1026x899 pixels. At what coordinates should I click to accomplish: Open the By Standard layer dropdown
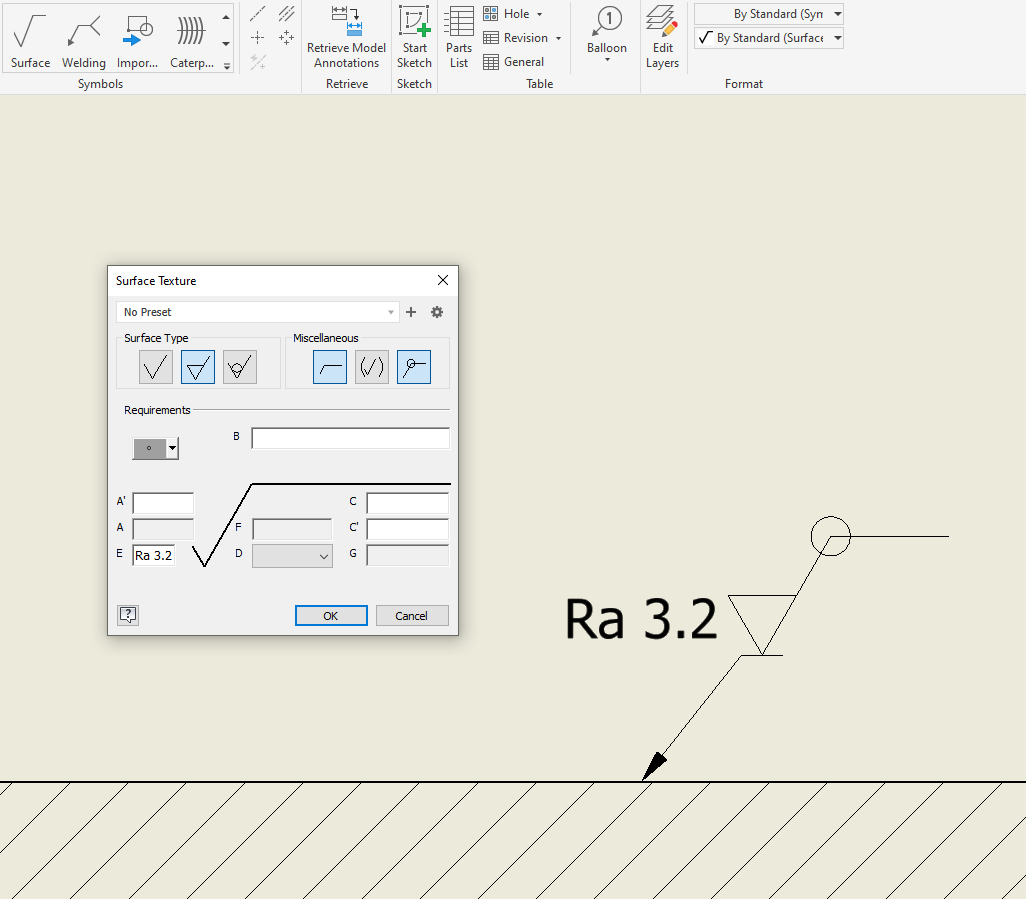768,13
